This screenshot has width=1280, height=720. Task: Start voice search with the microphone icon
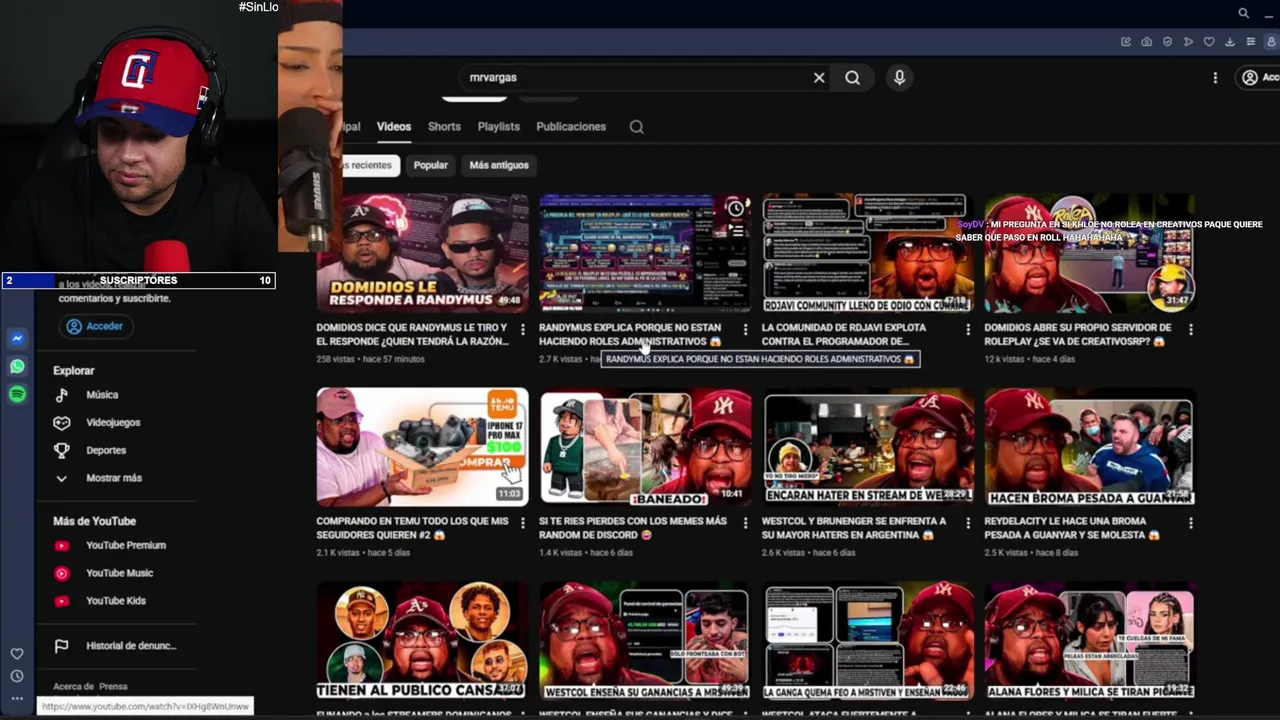tap(899, 77)
